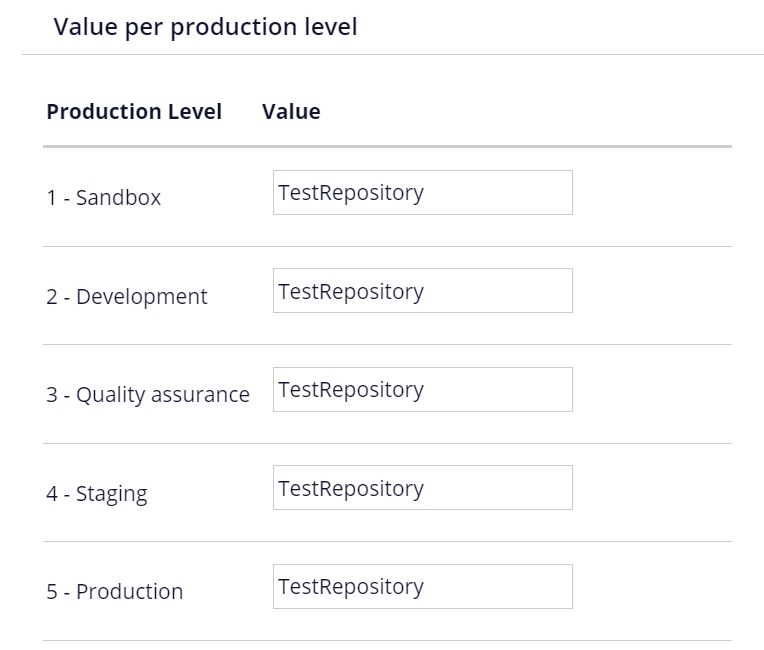Click the "Value per production level" heading
This screenshot has width=764, height=650.
tap(205, 27)
